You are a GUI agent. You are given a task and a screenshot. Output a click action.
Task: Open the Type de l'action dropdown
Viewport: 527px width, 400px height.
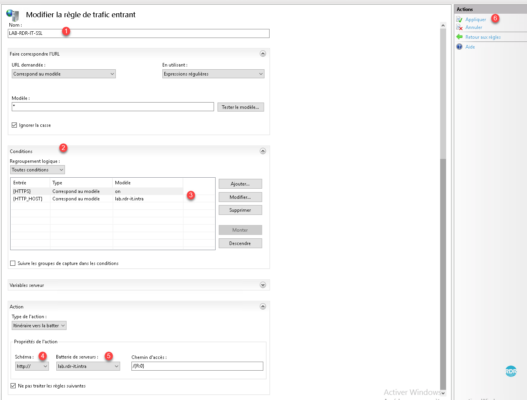(x=39, y=325)
